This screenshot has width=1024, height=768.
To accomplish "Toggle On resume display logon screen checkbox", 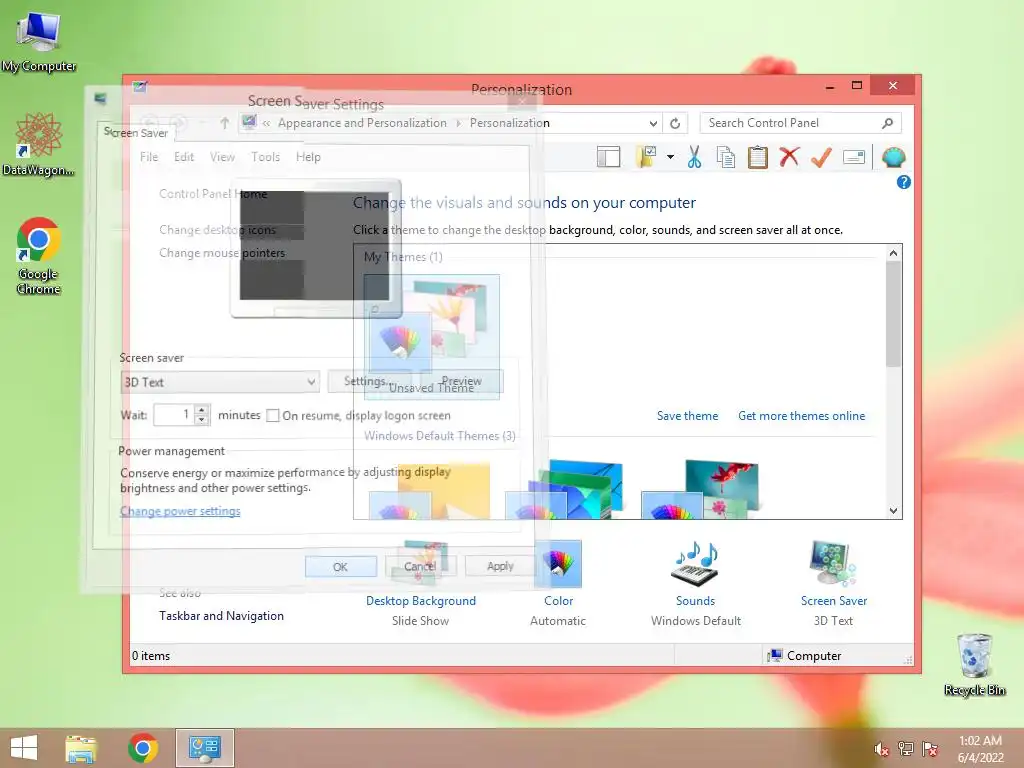I will coord(273,415).
